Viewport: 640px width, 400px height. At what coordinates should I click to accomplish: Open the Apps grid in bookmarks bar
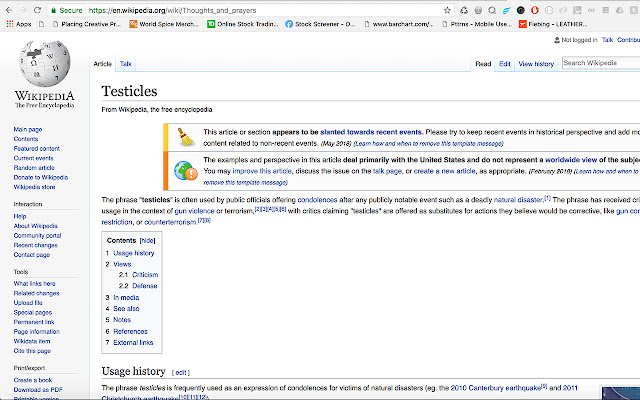point(19,24)
